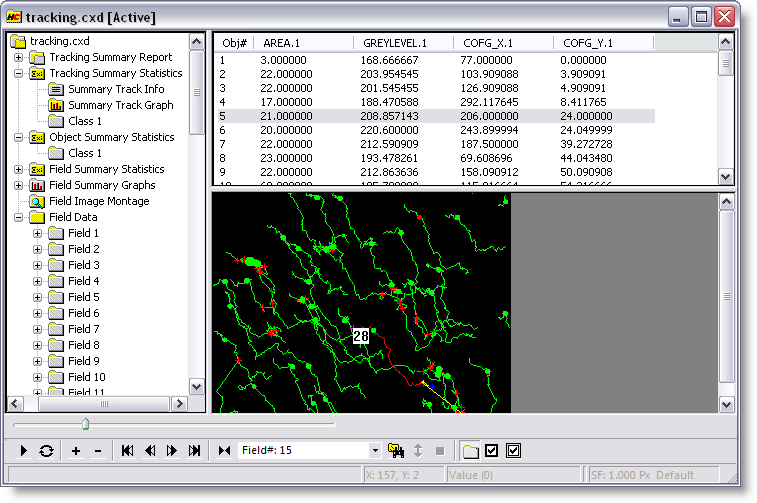The height and width of the screenshot is (503, 757).
Task: Click the yellow folder toolbar icon
Action: tap(470, 451)
